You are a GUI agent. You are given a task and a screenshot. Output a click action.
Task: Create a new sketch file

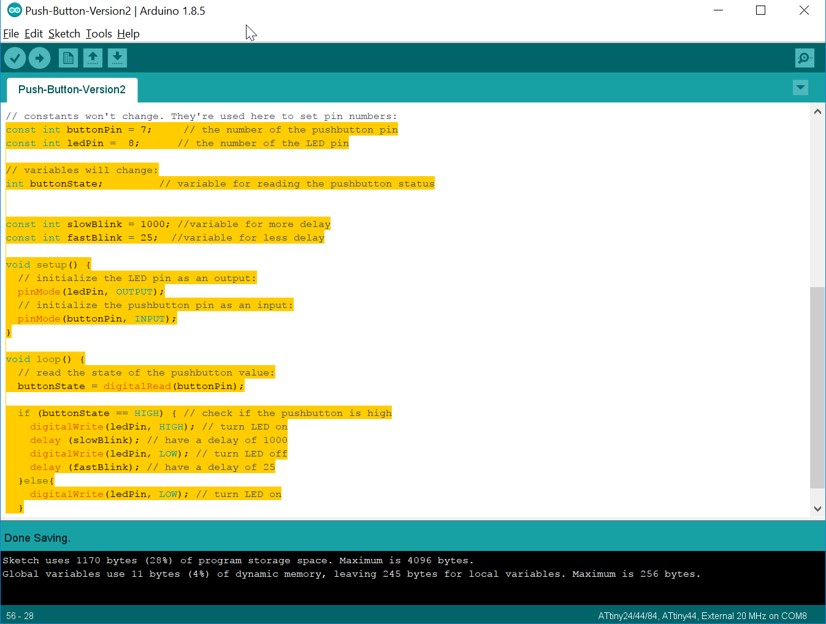pyautogui.click(x=68, y=58)
